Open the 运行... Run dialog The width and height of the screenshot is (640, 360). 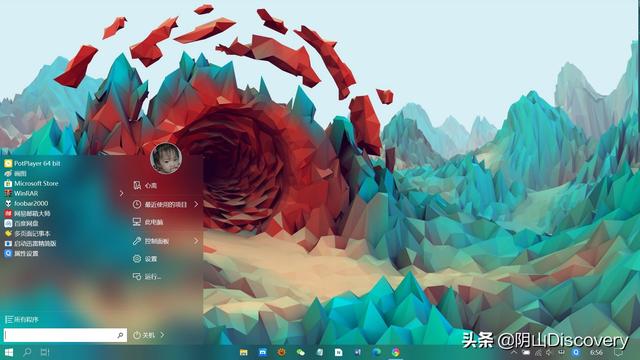click(x=147, y=277)
